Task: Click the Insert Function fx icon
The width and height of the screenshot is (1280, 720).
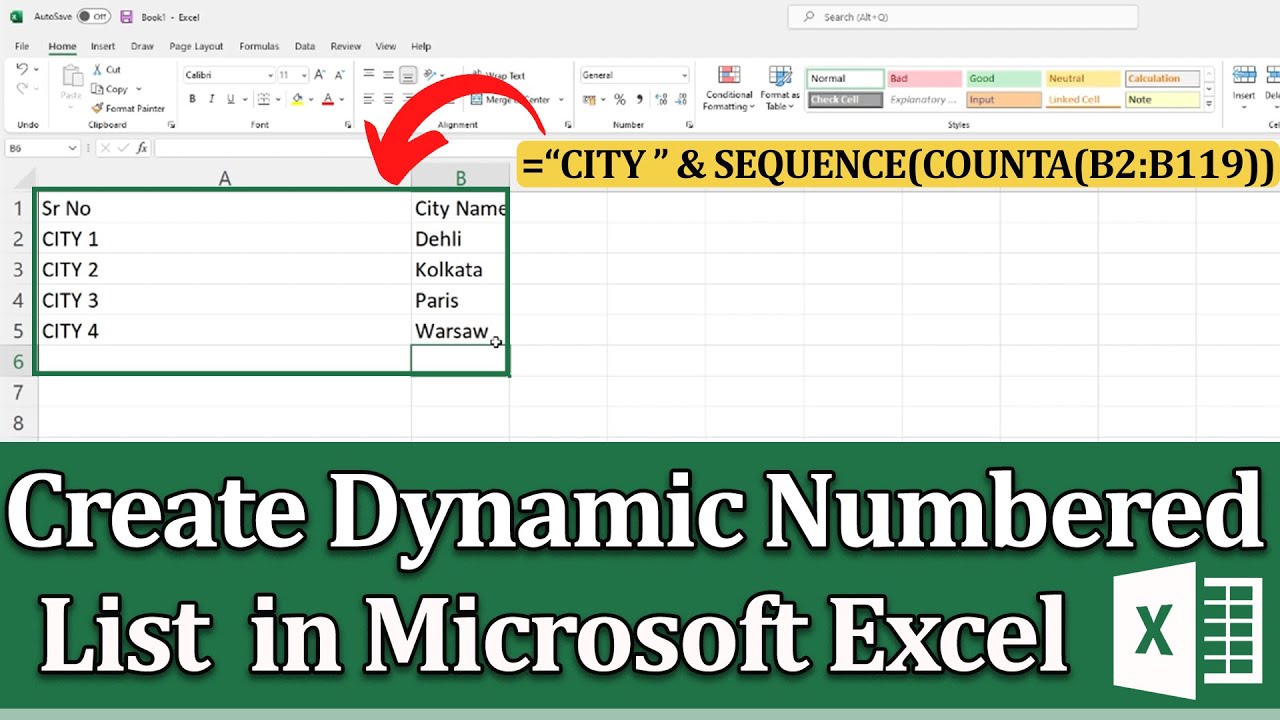Action: pyautogui.click(x=142, y=148)
